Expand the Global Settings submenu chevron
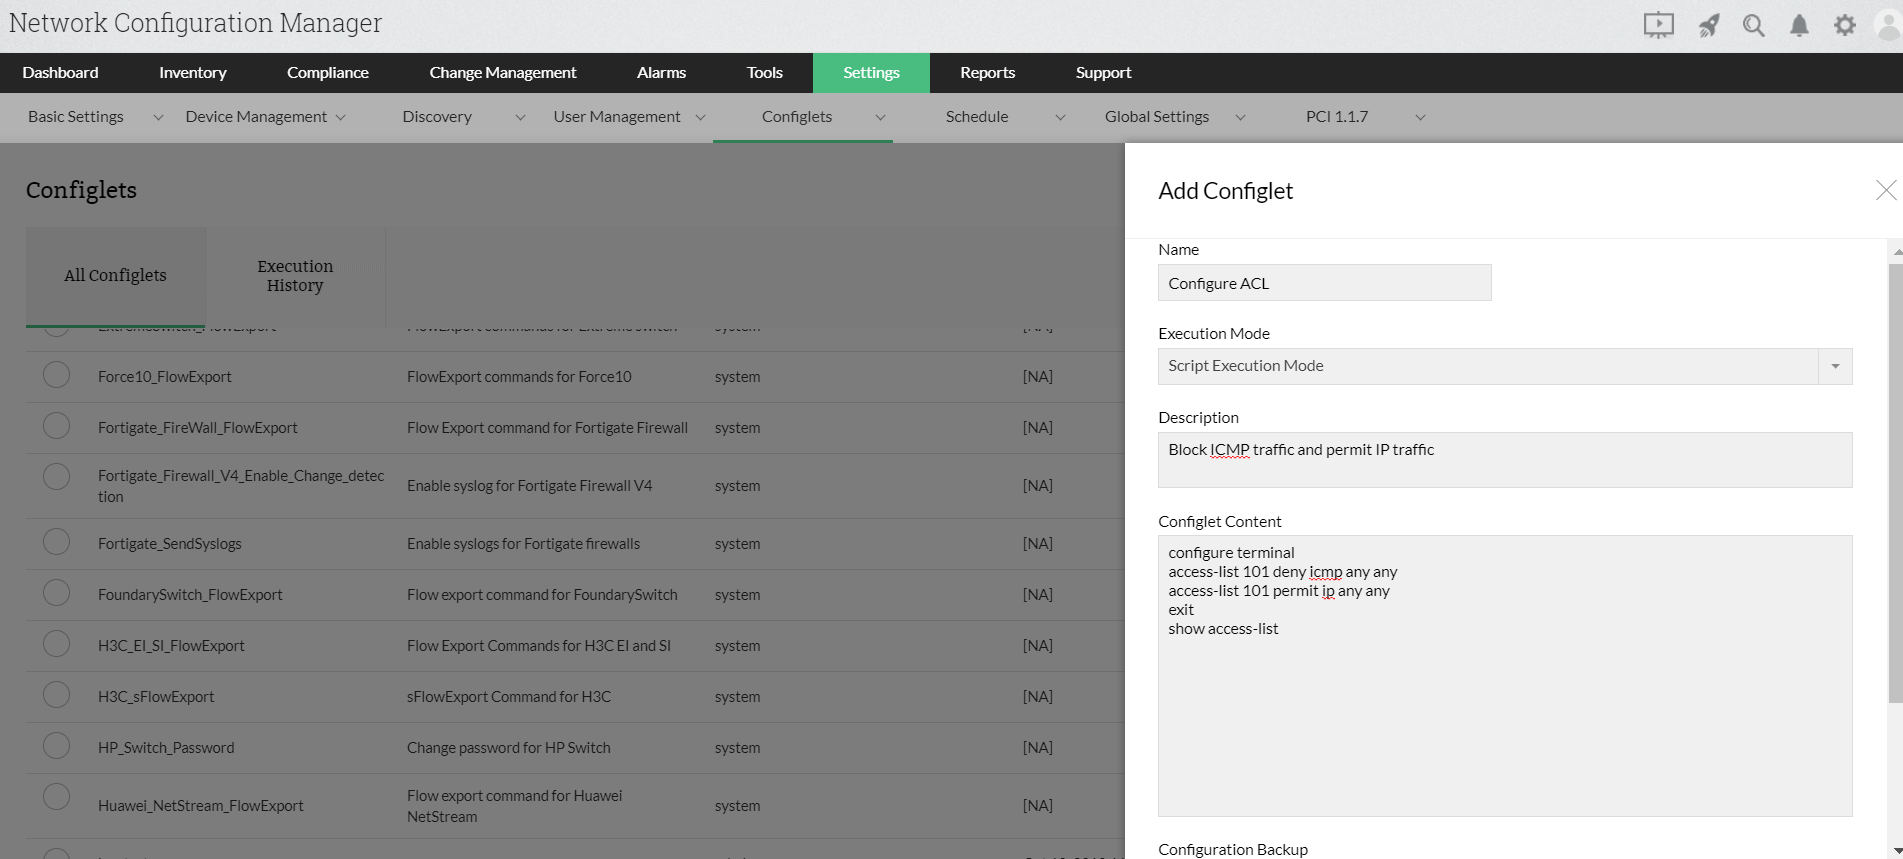The height and width of the screenshot is (859, 1903). pos(1240,117)
